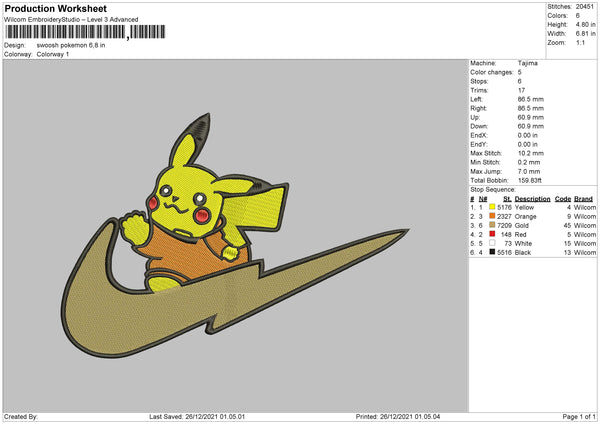This screenshot has width=600, height=424.
Task: Click the Zoom value '1:1'
Action: (580, 42)
